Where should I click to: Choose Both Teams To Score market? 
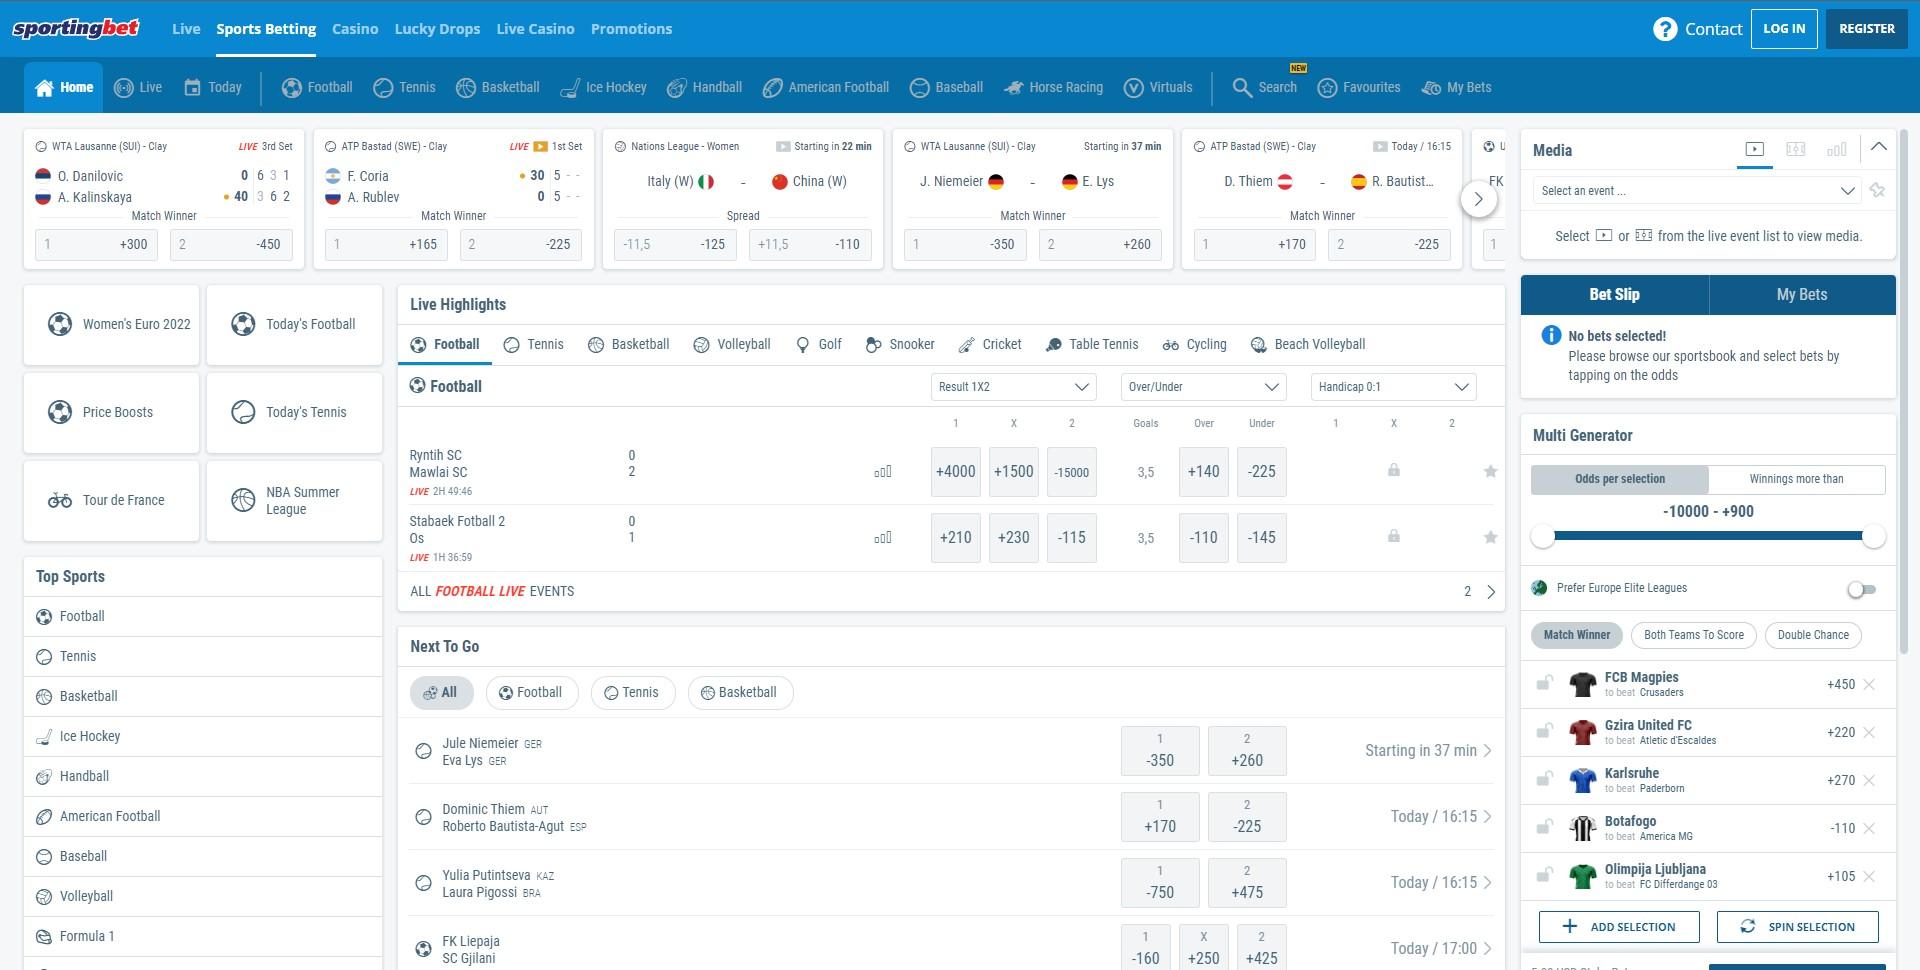(x=1693, y=635)
